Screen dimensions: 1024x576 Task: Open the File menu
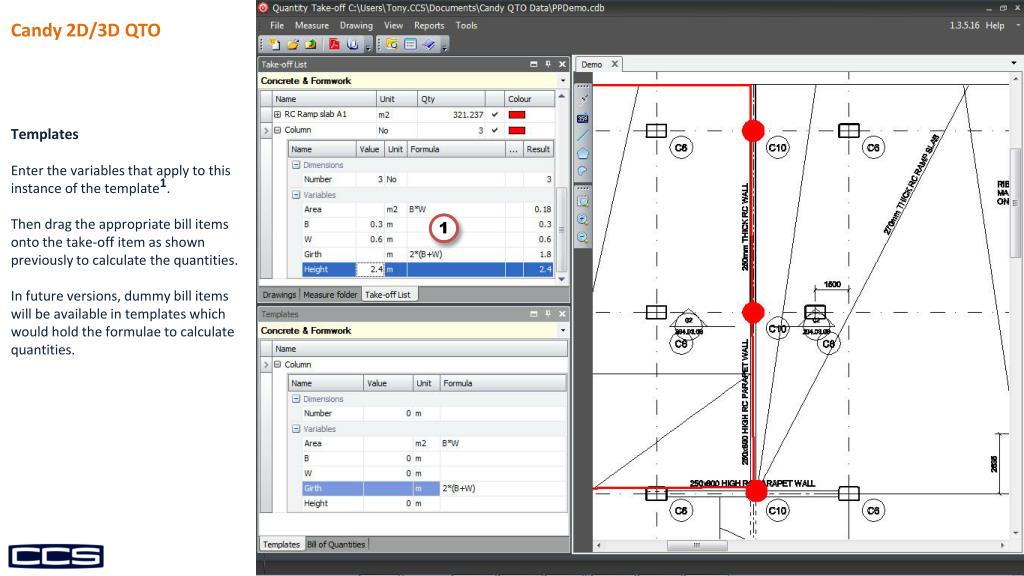point(277,25)
